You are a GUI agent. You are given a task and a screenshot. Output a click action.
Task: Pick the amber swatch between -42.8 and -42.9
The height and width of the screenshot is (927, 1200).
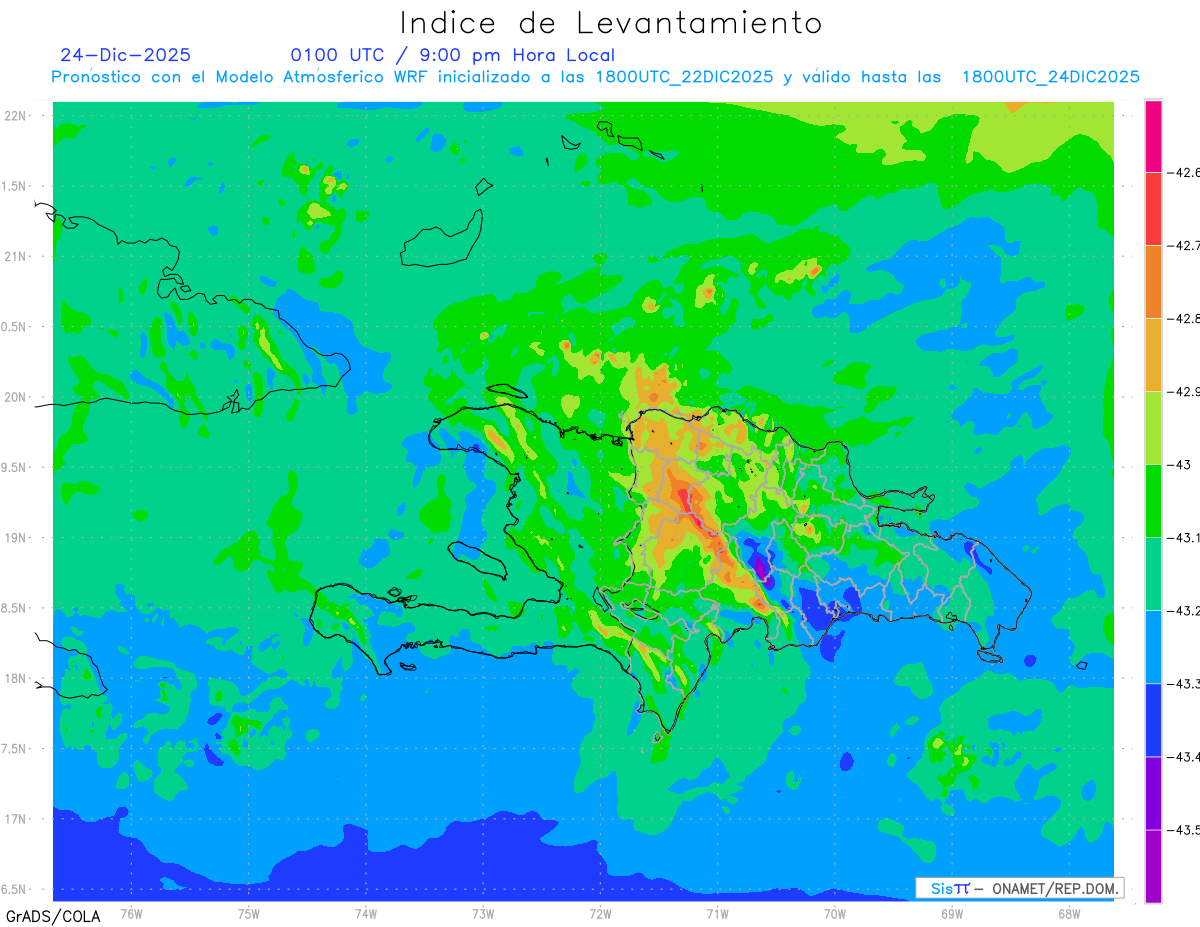[x=1153, y=355]
